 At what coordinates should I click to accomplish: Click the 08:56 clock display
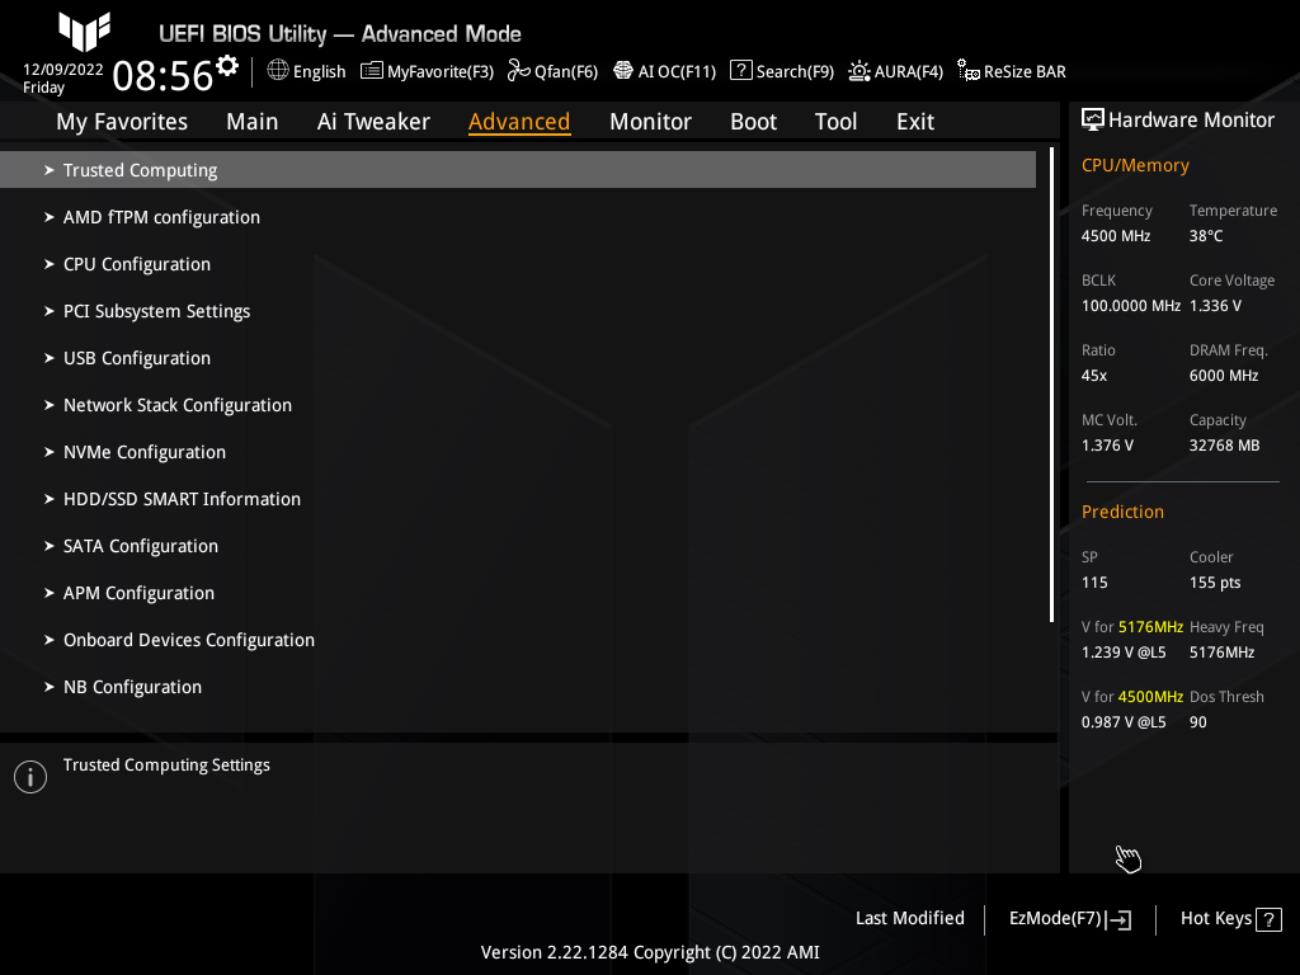(x=162, y=76)
